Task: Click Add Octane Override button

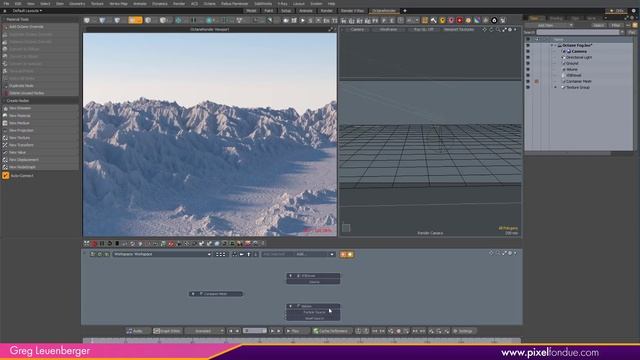Action: tap(40, 27)
